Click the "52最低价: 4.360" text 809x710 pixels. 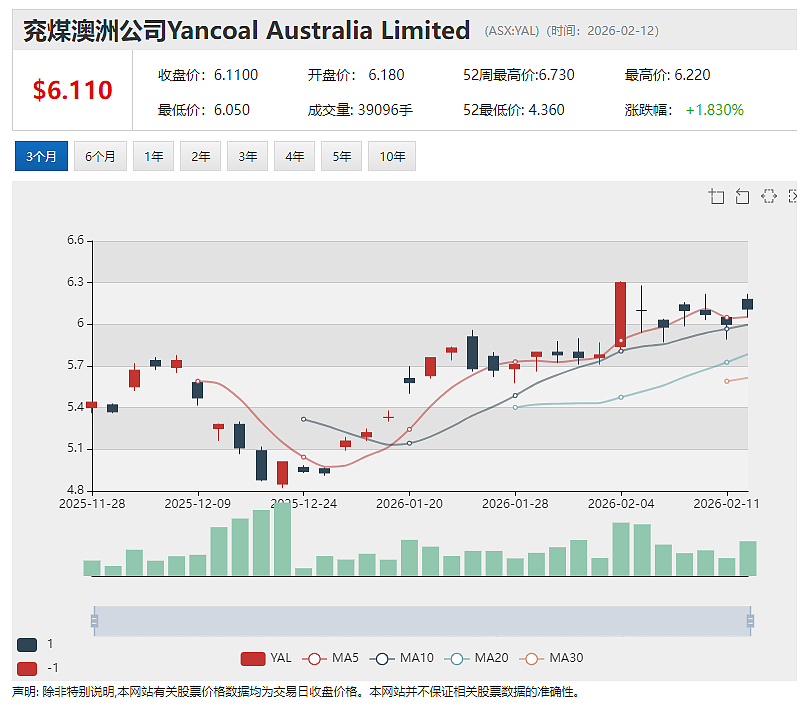(x=514, y=110)
